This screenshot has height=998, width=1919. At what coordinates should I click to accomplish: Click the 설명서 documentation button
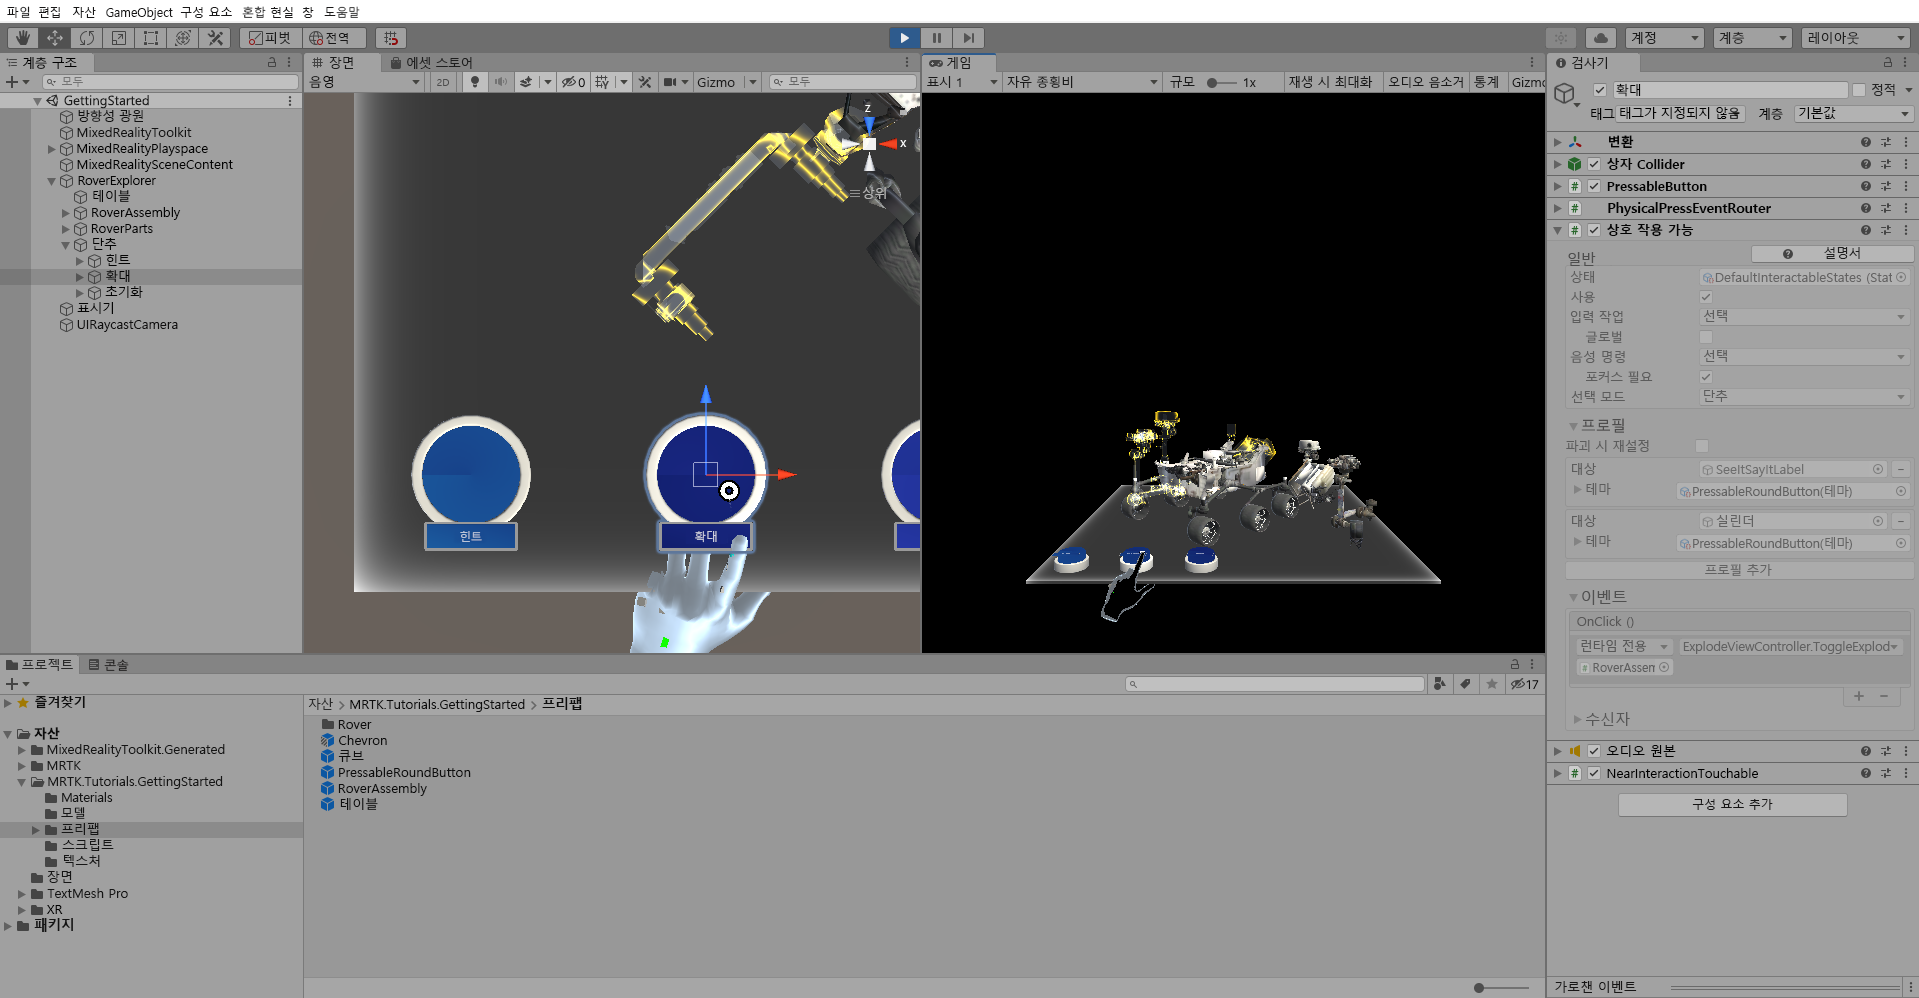coord(1832,254)
